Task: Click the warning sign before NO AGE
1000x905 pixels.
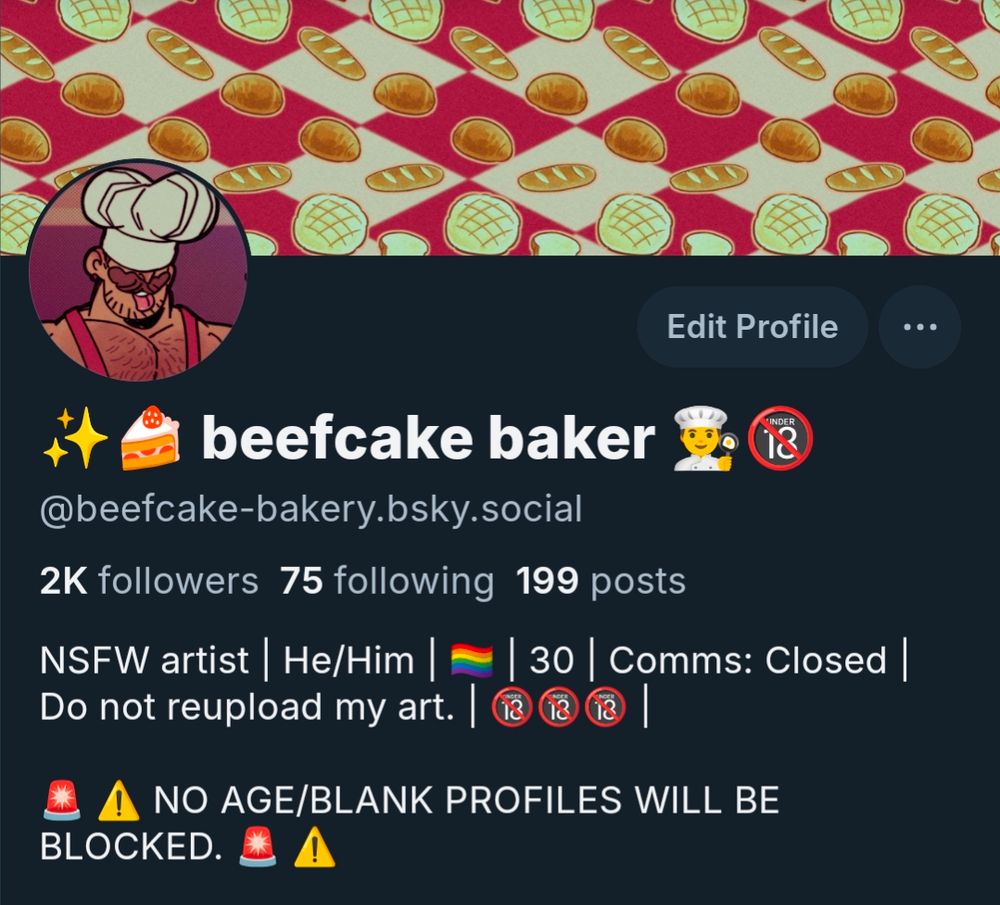Action: click(119, 801)
